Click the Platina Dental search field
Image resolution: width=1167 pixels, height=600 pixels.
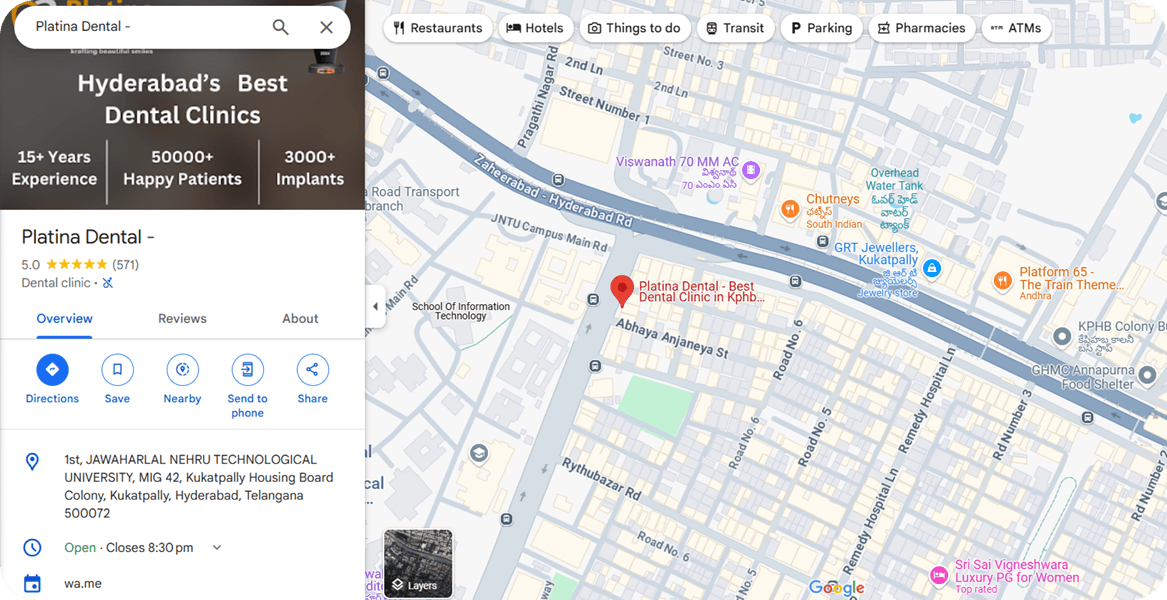(140, 27)
